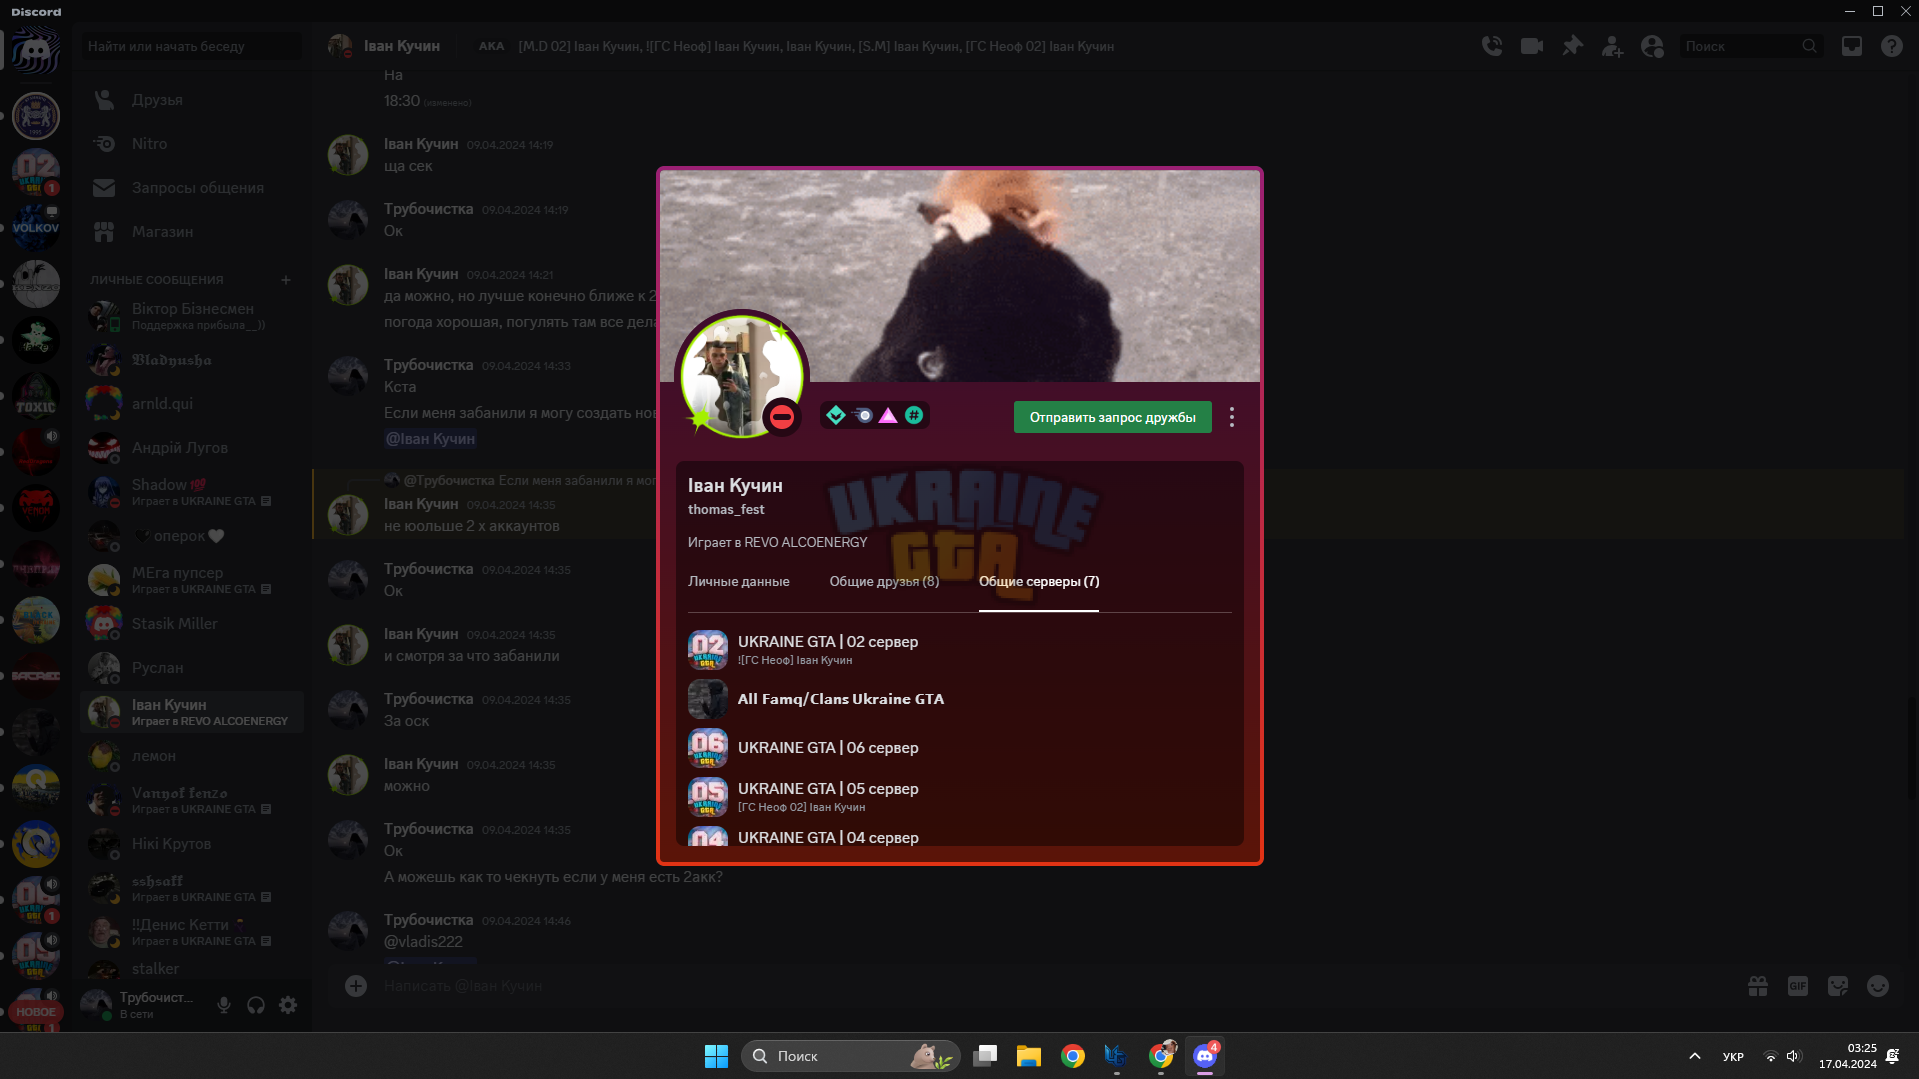Open DM with Shadow

192,492
